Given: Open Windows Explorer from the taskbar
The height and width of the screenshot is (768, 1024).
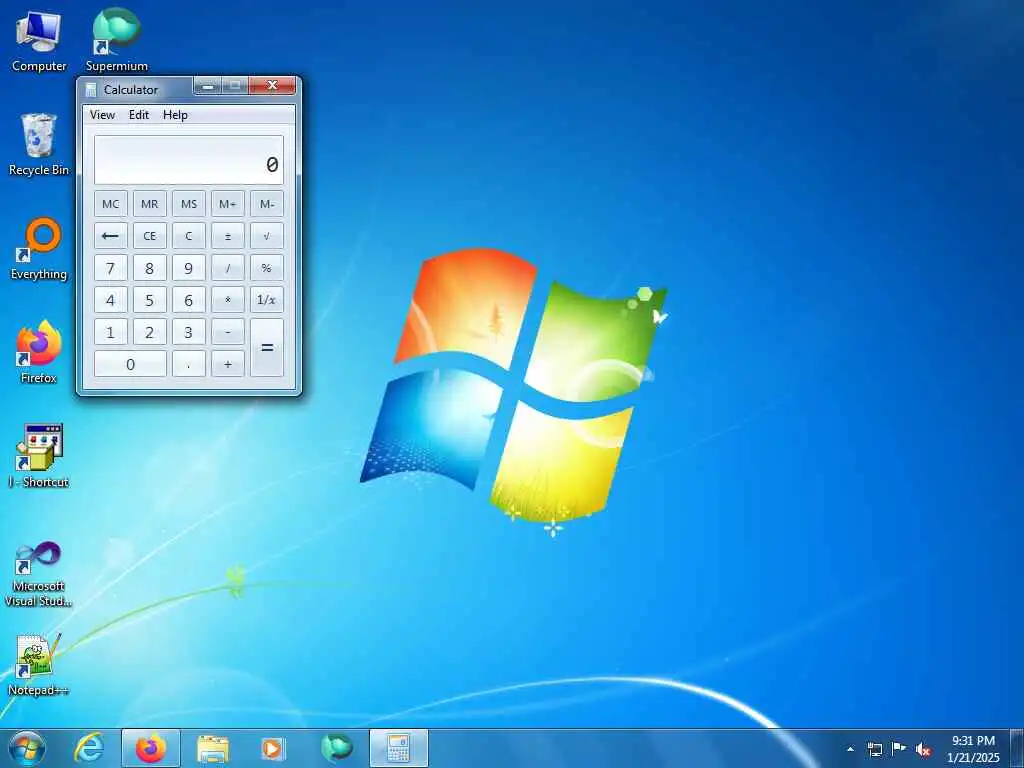Looking at the screenshot, I should point(213,748).
